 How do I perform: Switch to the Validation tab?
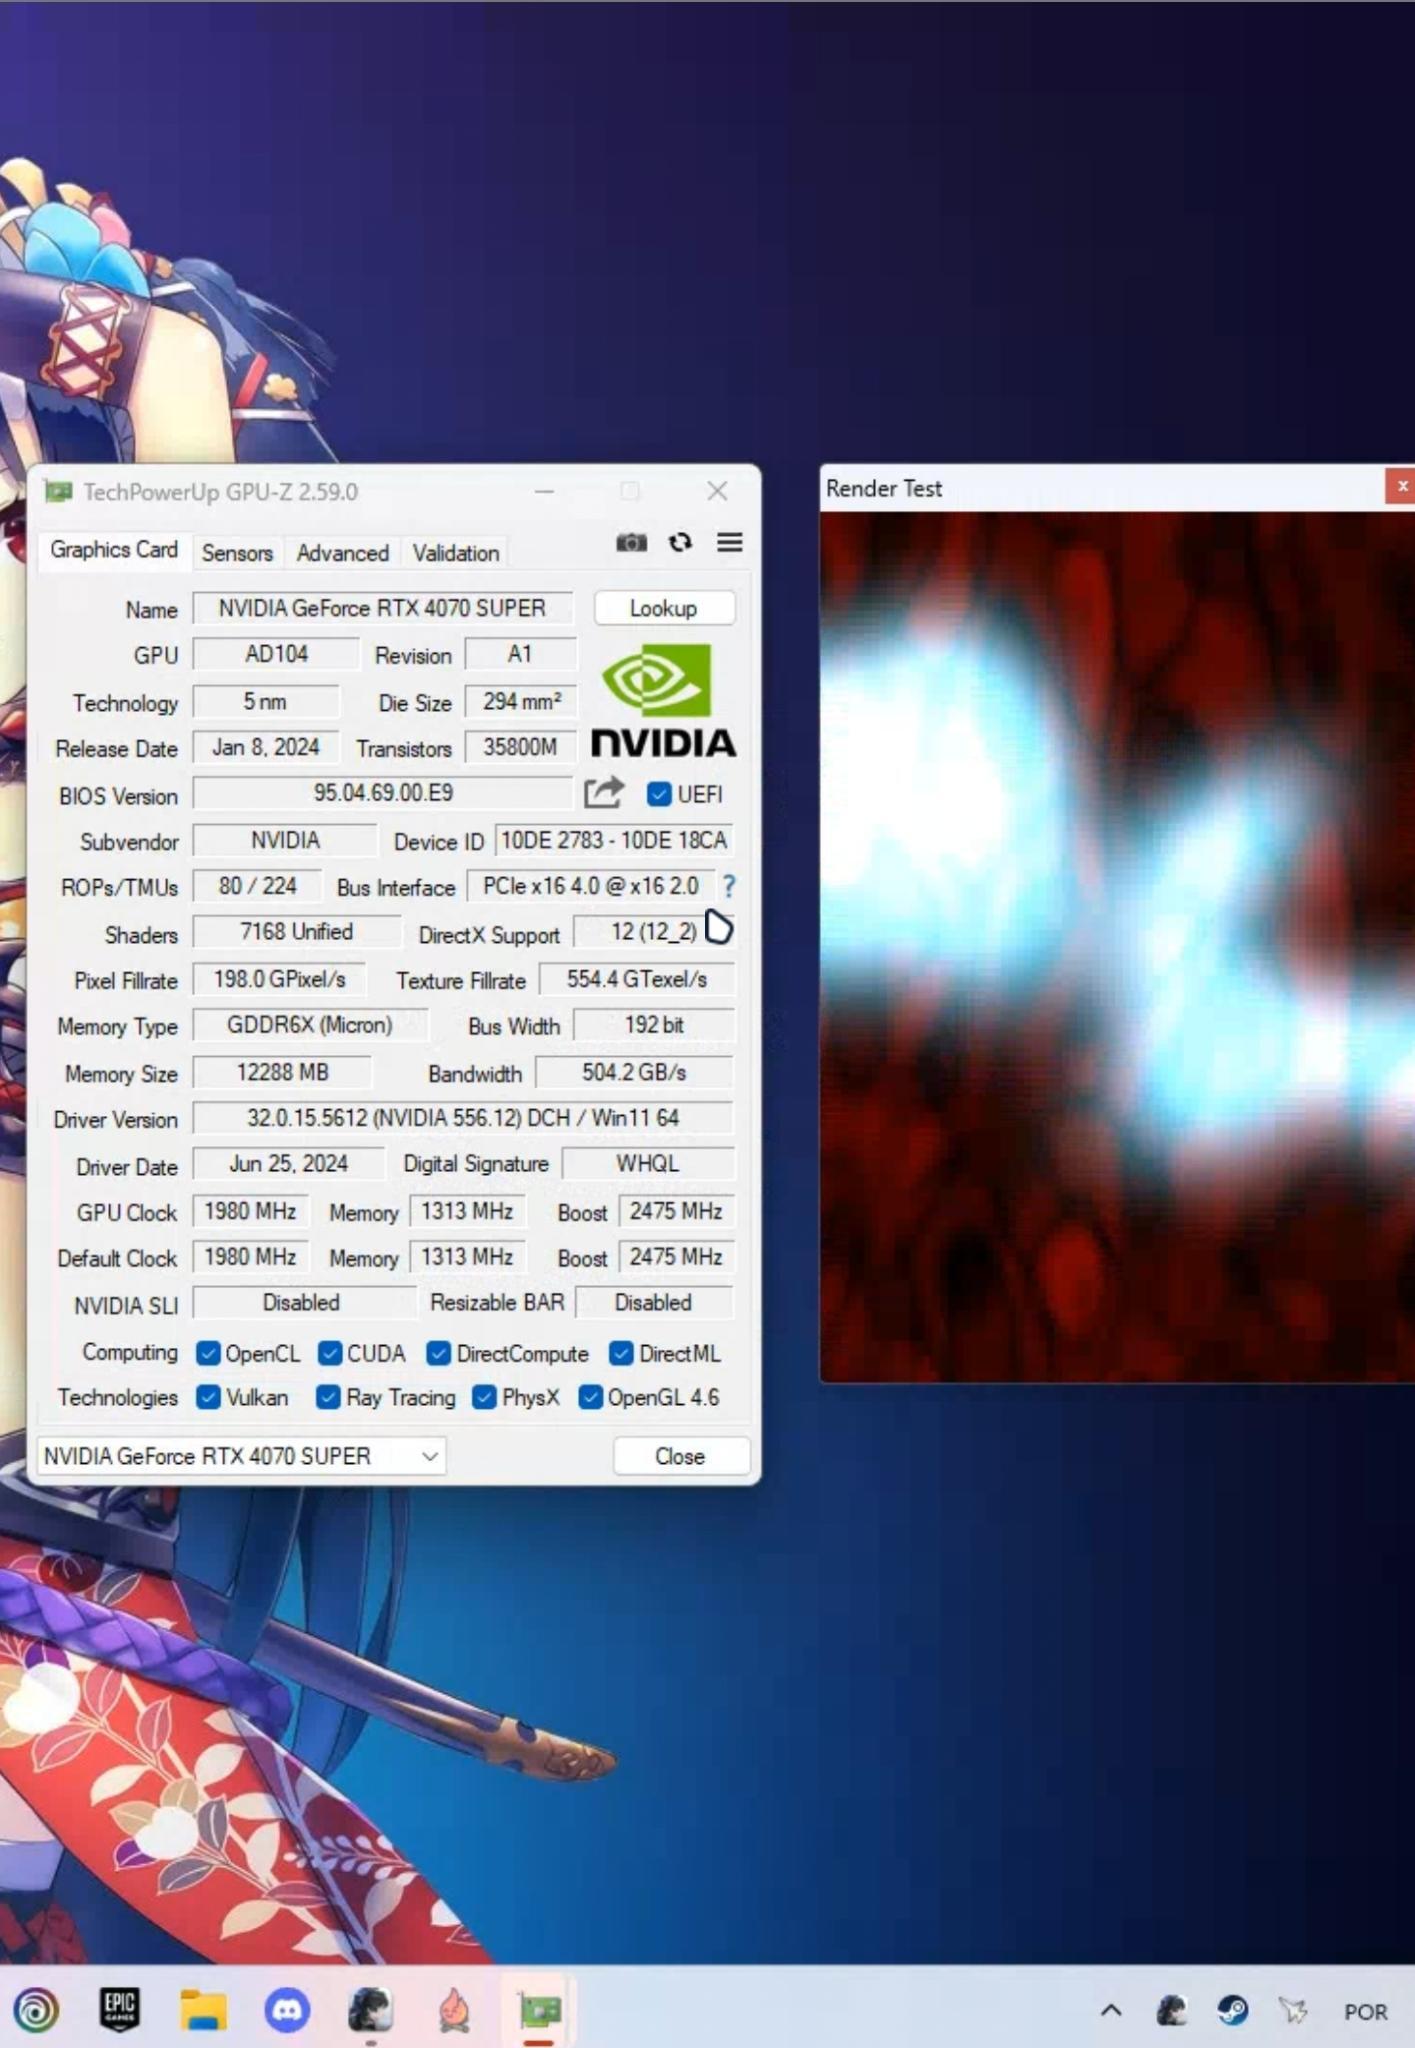[x=456, y=553]
